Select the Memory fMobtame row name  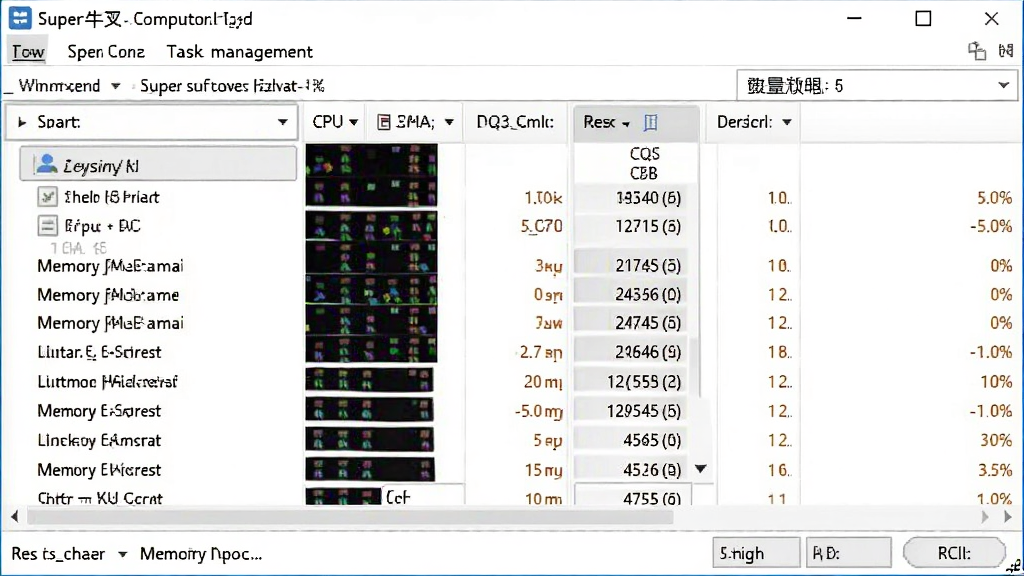[108, 295]
